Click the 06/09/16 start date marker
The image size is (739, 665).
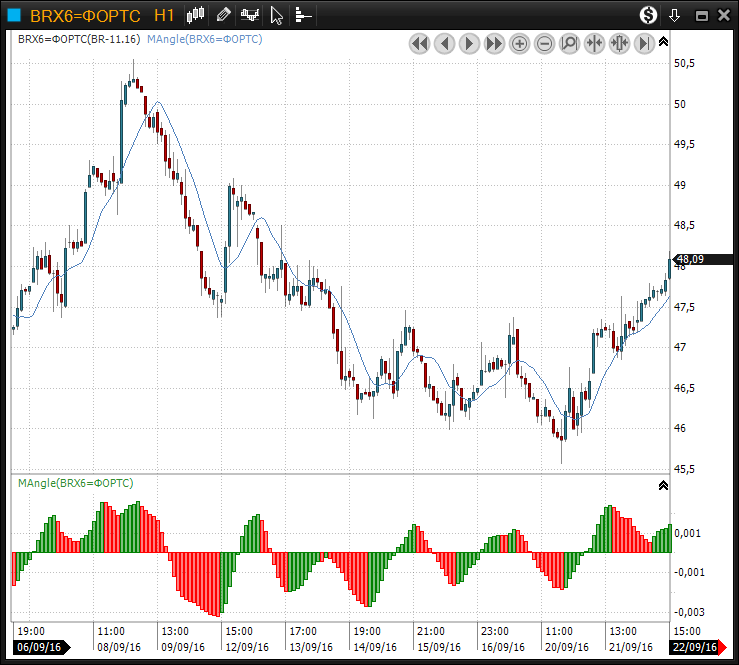[x=37, y=647]
